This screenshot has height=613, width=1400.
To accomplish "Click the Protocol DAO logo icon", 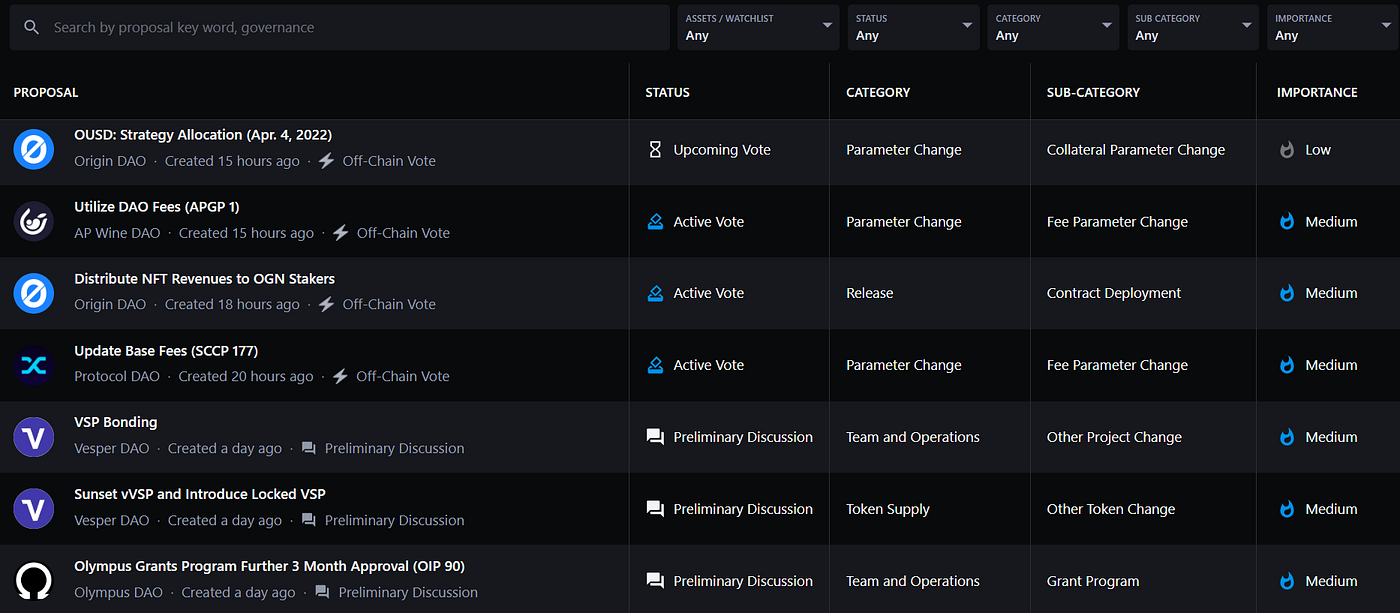I will click(34, 365).
